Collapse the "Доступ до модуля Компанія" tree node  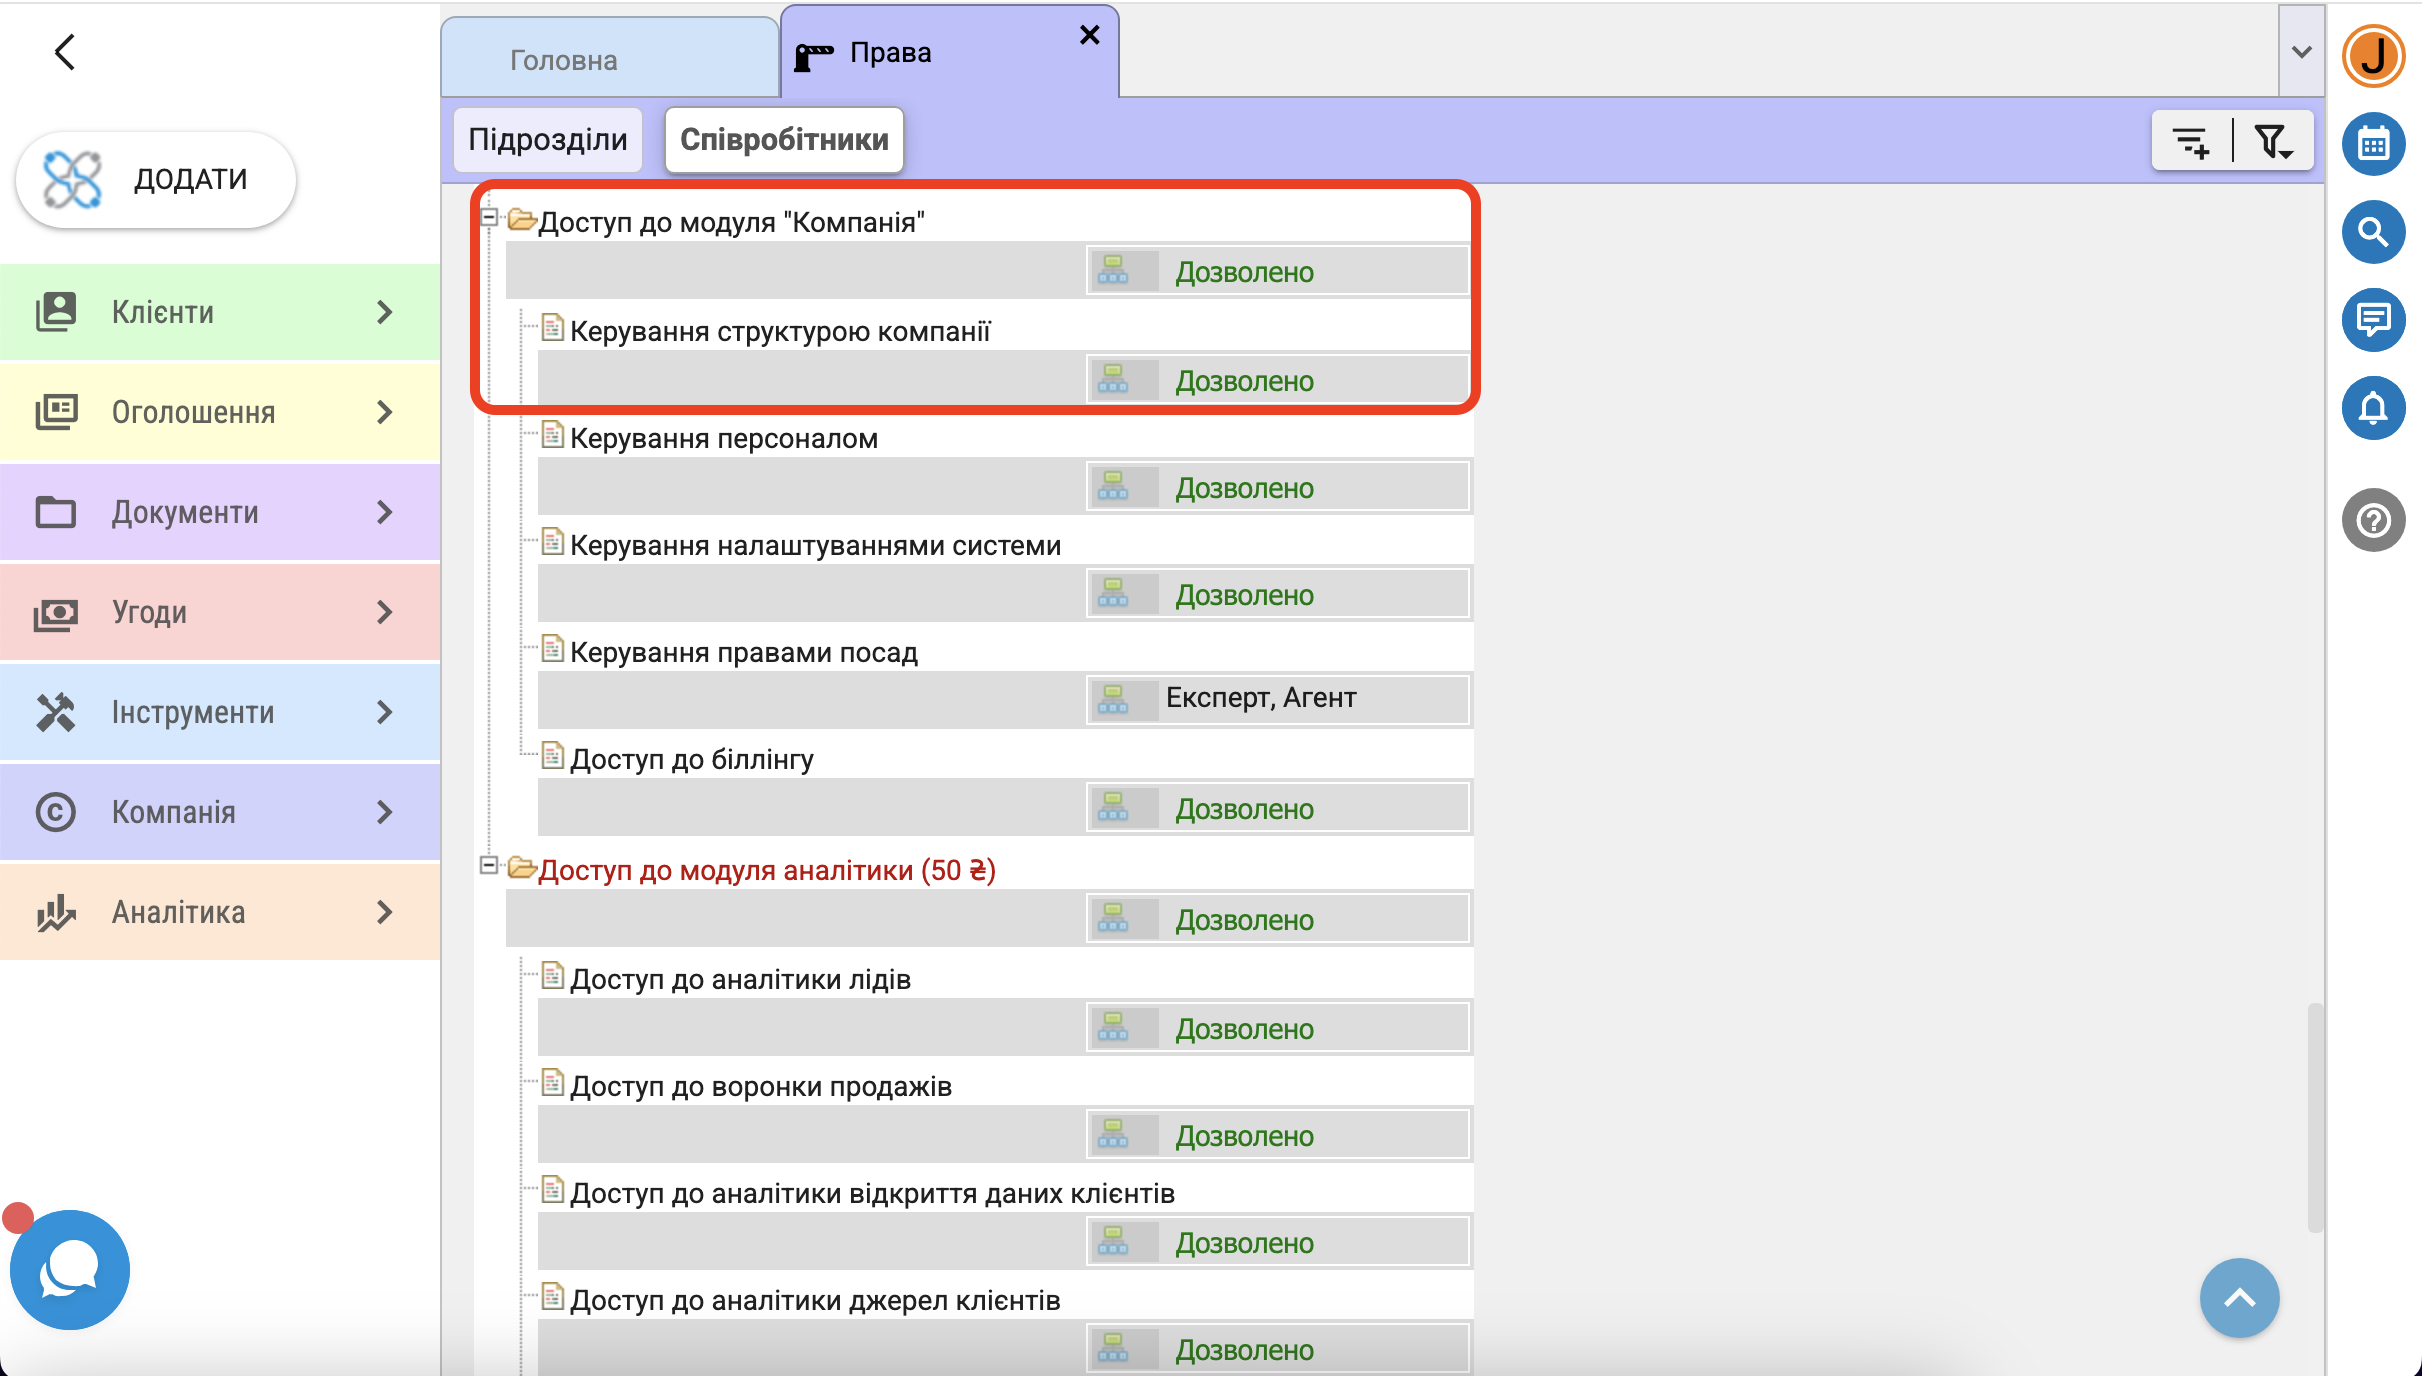pyautogui.click(x=489, y=217)
